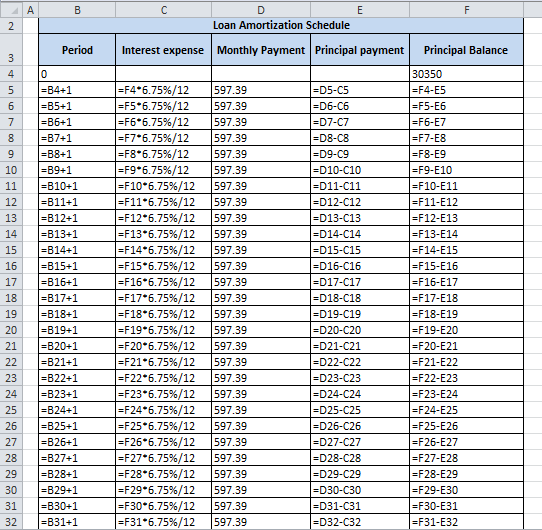Select row 4 header
542x530 pixels.
click(11, 74)
